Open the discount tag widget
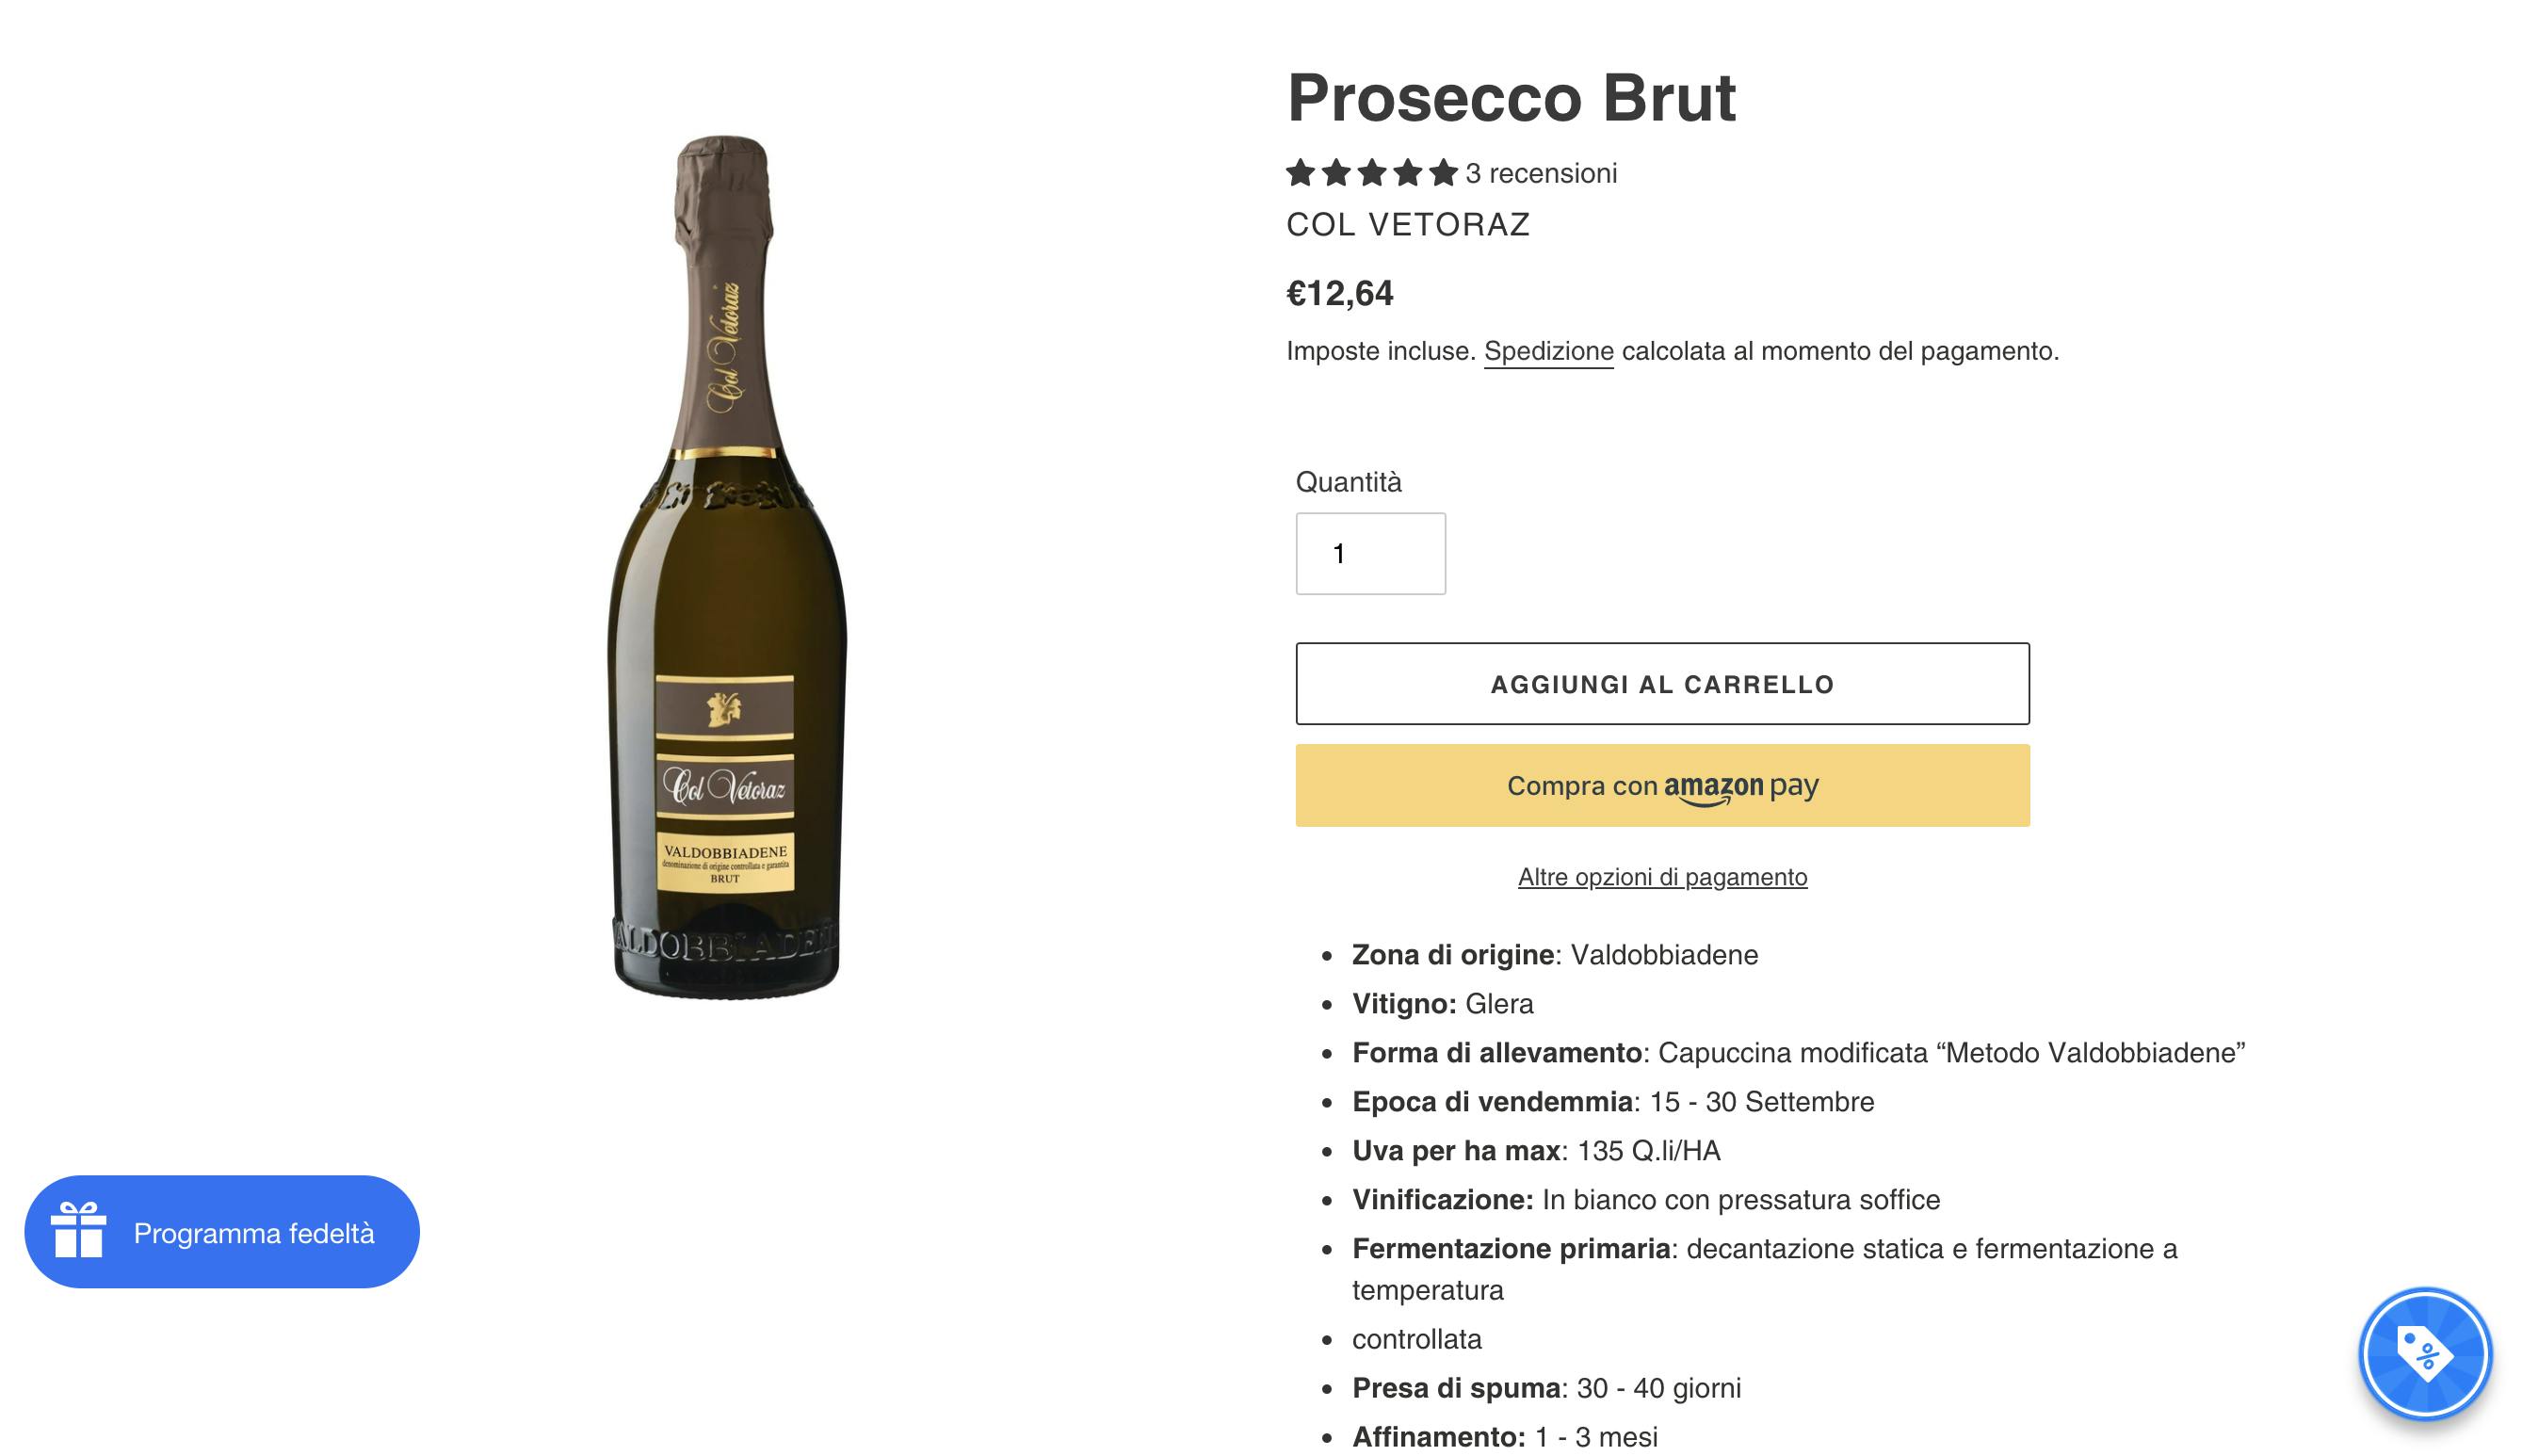The image size is (2522, 1456). (x=2424, y=1354)
